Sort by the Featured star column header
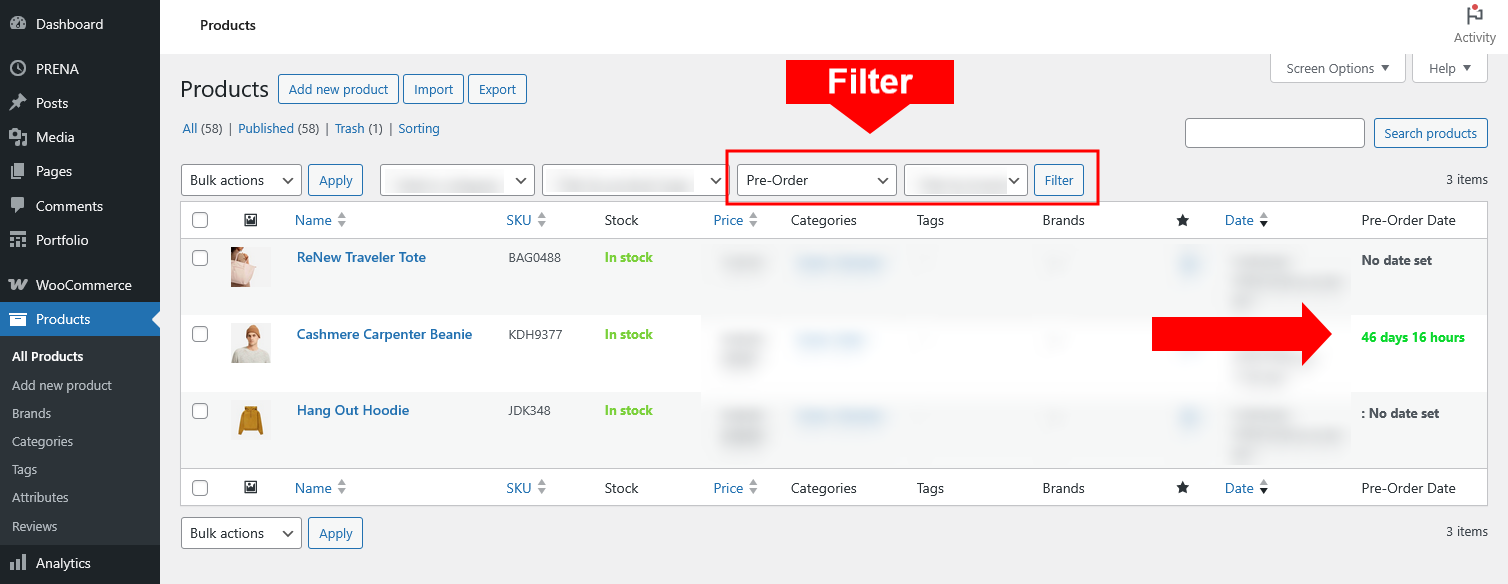The height and width of the screenshot is (584, 1508). click(x=1183, y=220)
